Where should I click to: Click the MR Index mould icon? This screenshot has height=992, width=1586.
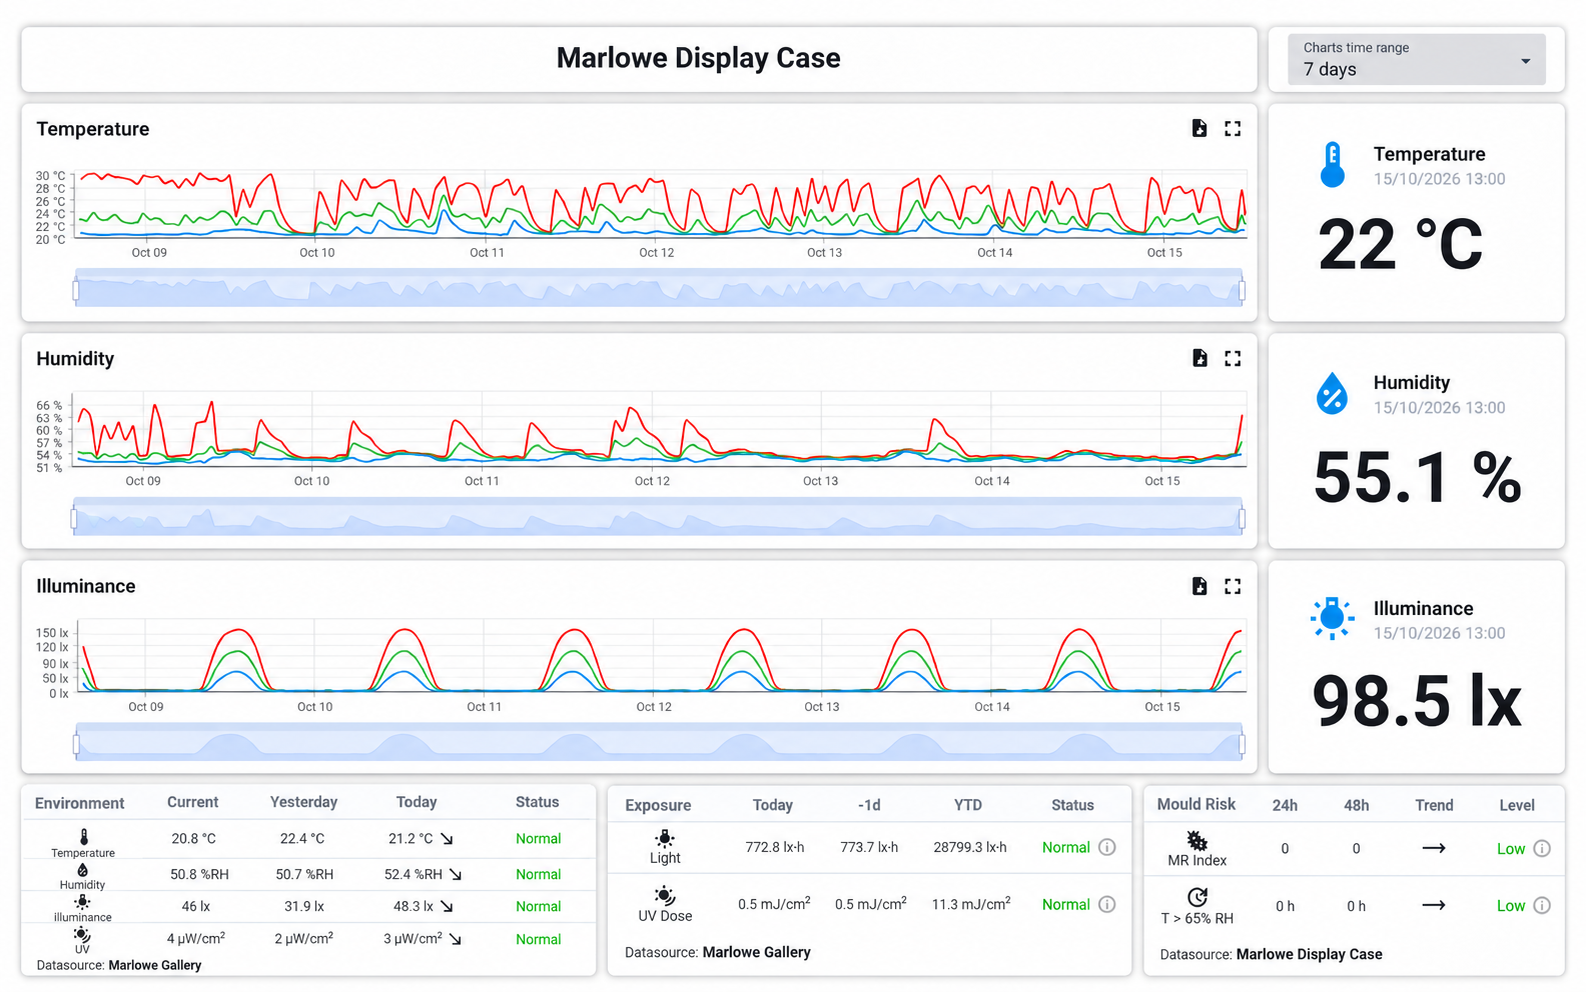(x=1197, y=840)
